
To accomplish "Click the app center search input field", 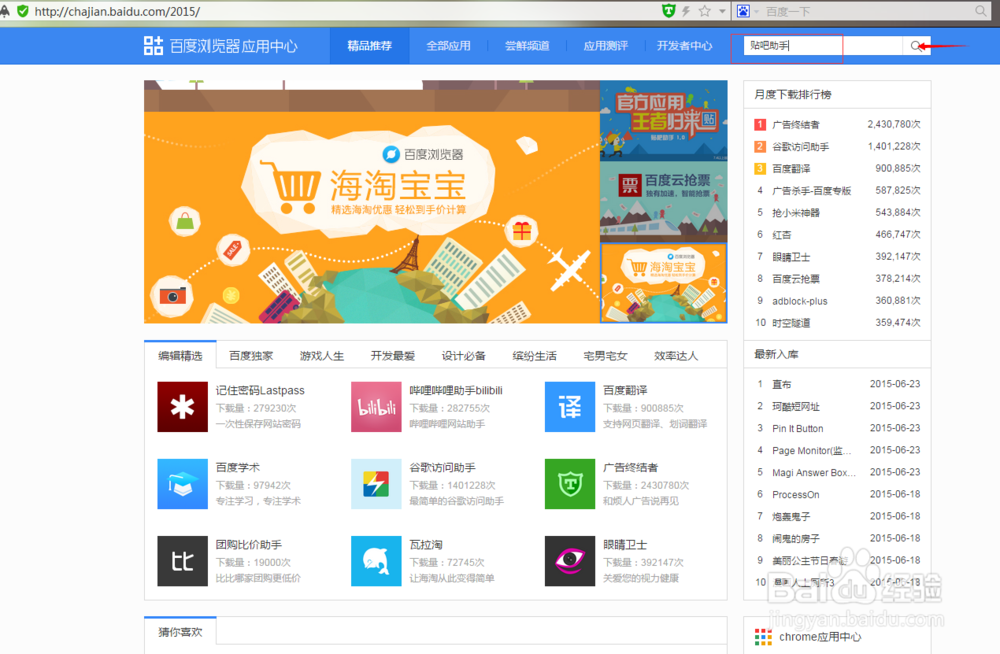I will (823, 46).
